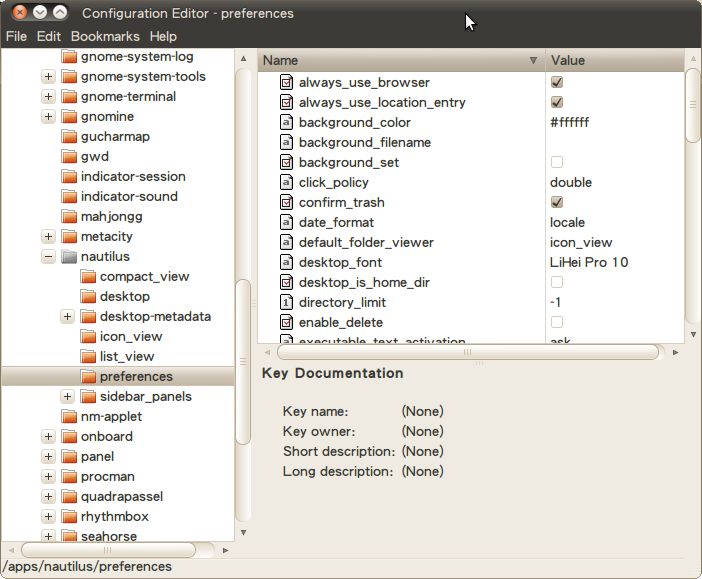The image size is (702, 579).
Task: Click the indicator-session folder icon
Action: [69, 177]
